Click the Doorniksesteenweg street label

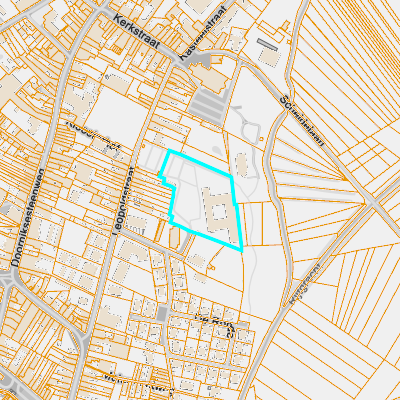tap(29, 217)
